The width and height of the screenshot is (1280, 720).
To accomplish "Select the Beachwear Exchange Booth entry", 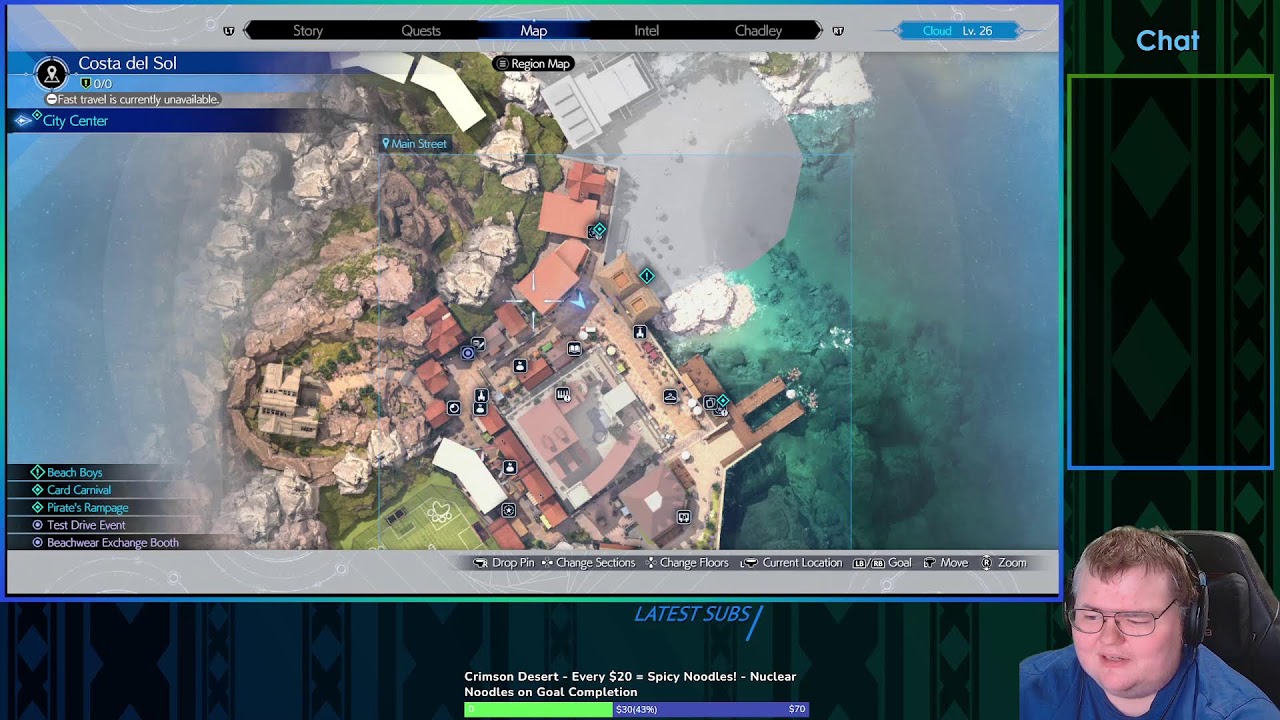I will coord(112,543).
